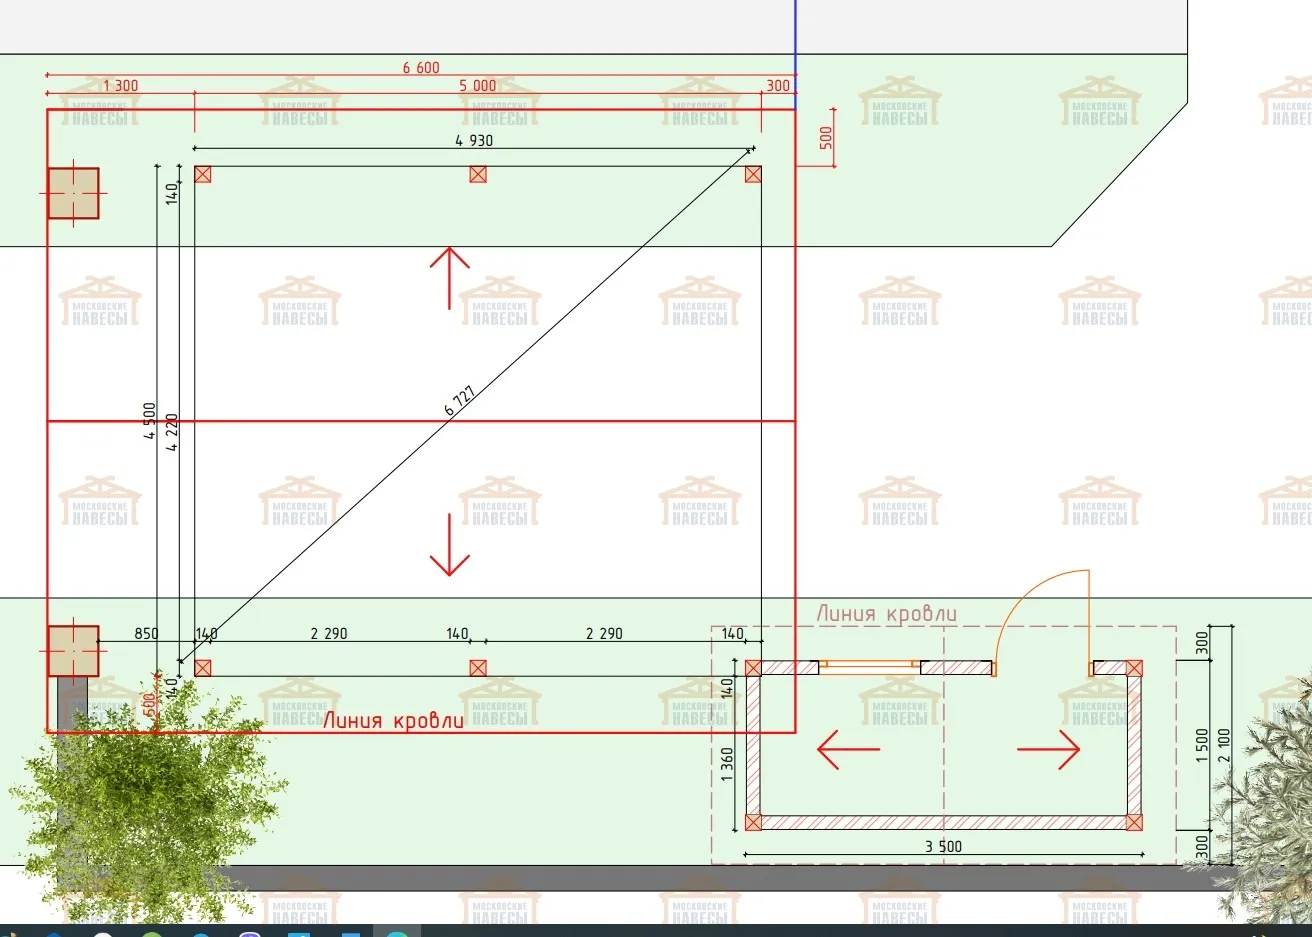Image resolution: width=1312 pixels, height=937 pixels.
Task: Select the diagonal measurement "6 727"
Action: (x=459, y=399)
